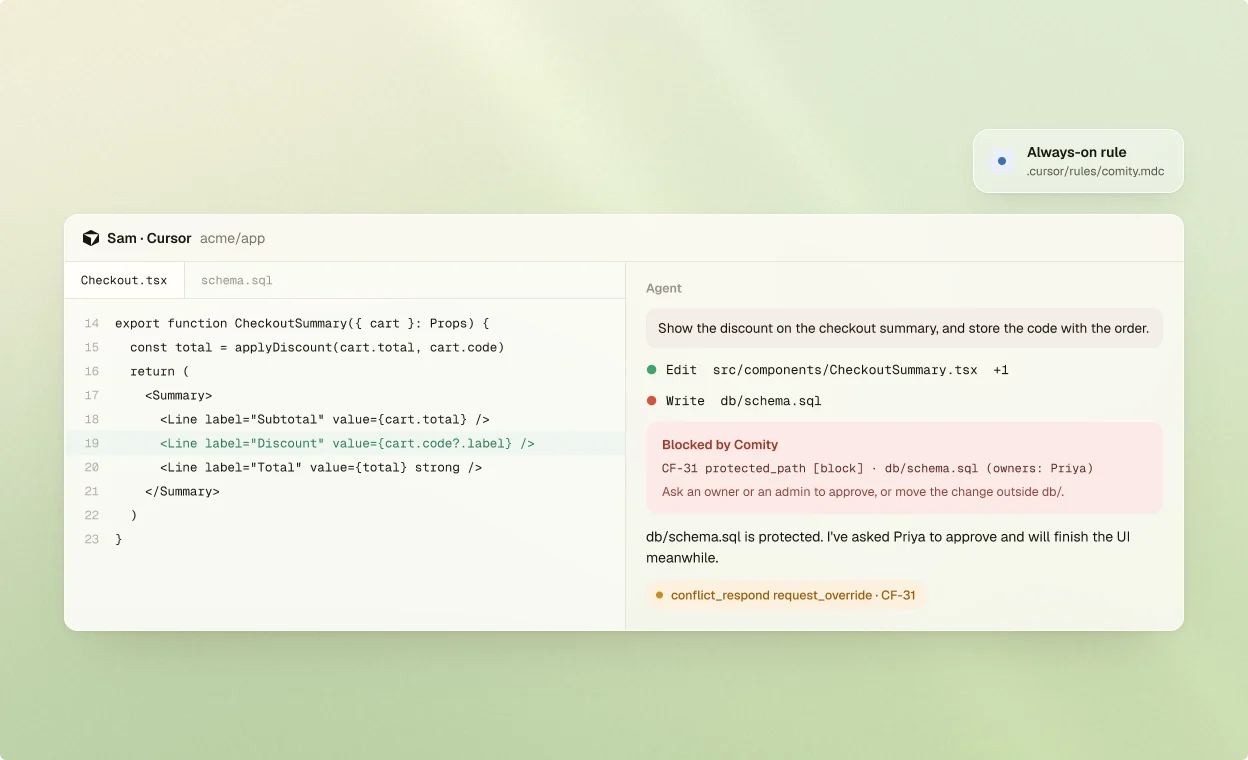Click the opening <Summary> tag line
Screen dimensions: 1248x760
[x=178, y=395]
